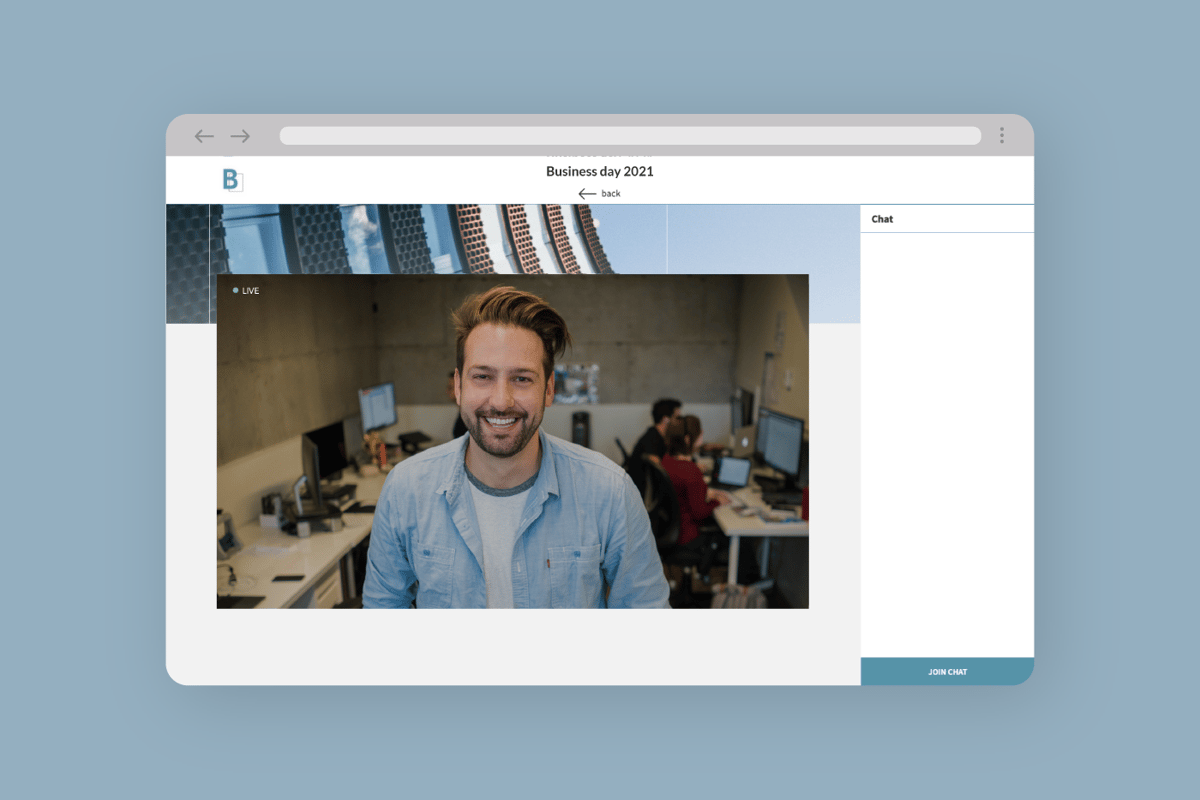Click the live video stream
The image size is (1200, 800).
click(513, 441)
